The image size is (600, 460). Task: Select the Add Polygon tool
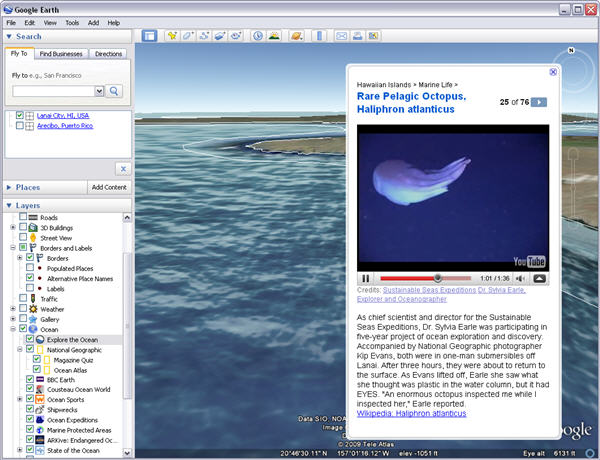point(188,36)
